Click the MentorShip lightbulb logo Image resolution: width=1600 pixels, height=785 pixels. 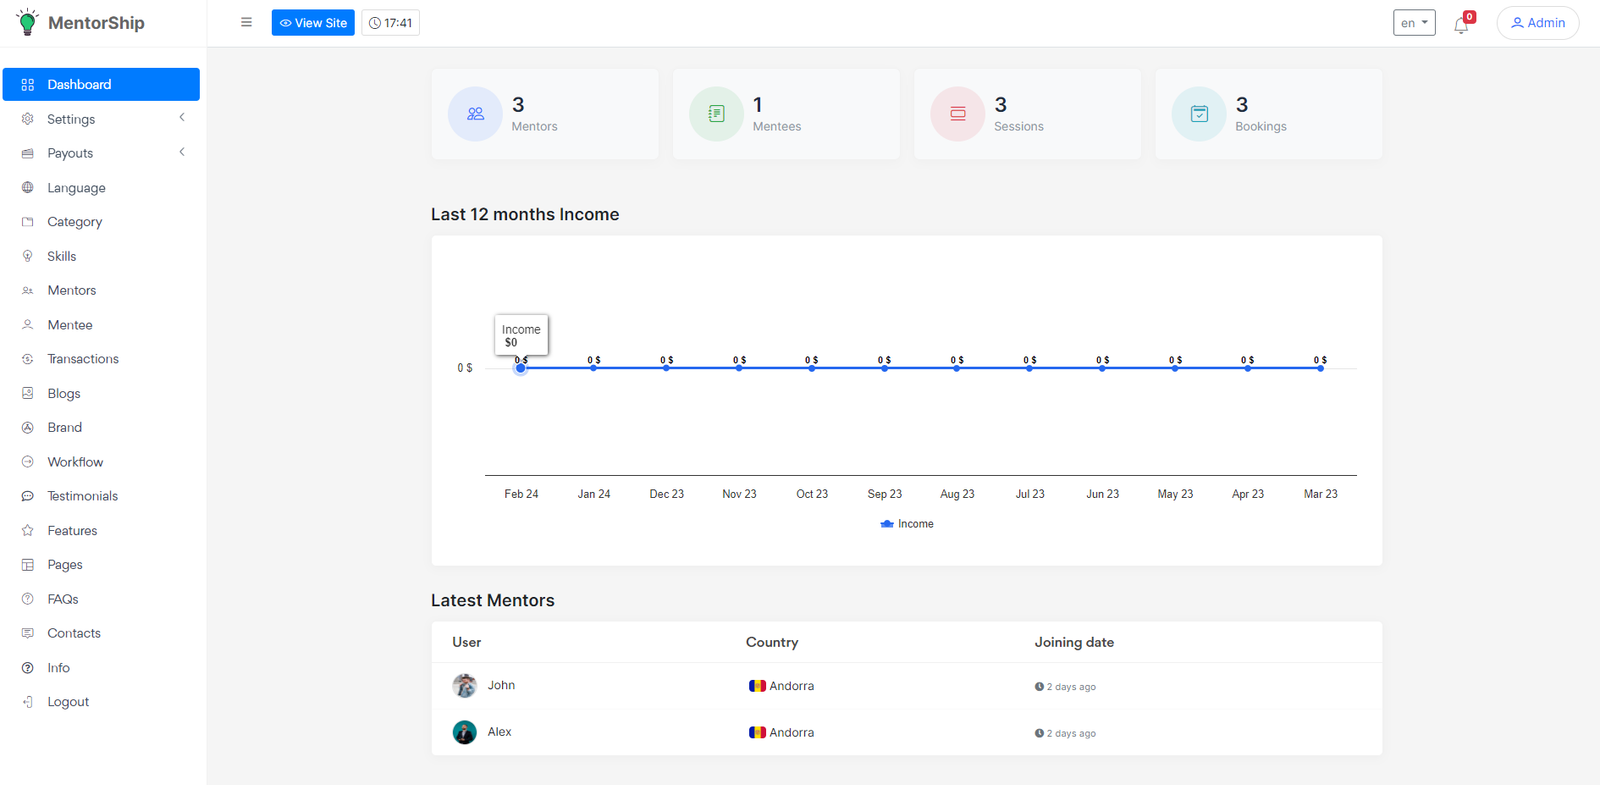coord(27,22)
